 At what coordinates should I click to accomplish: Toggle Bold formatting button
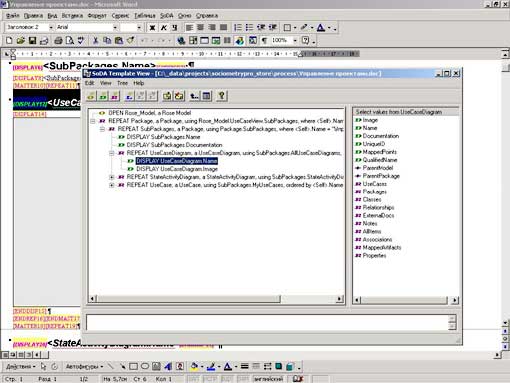coord(152,27)
